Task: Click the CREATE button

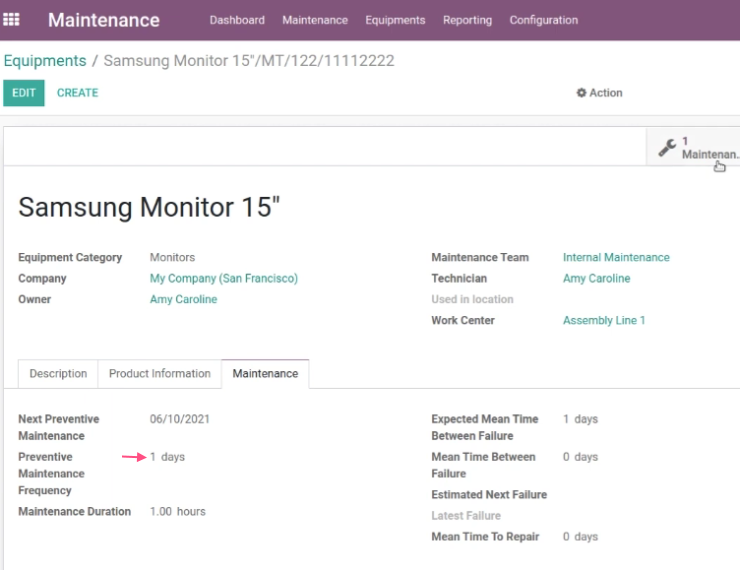Action: tap(77, 93)
